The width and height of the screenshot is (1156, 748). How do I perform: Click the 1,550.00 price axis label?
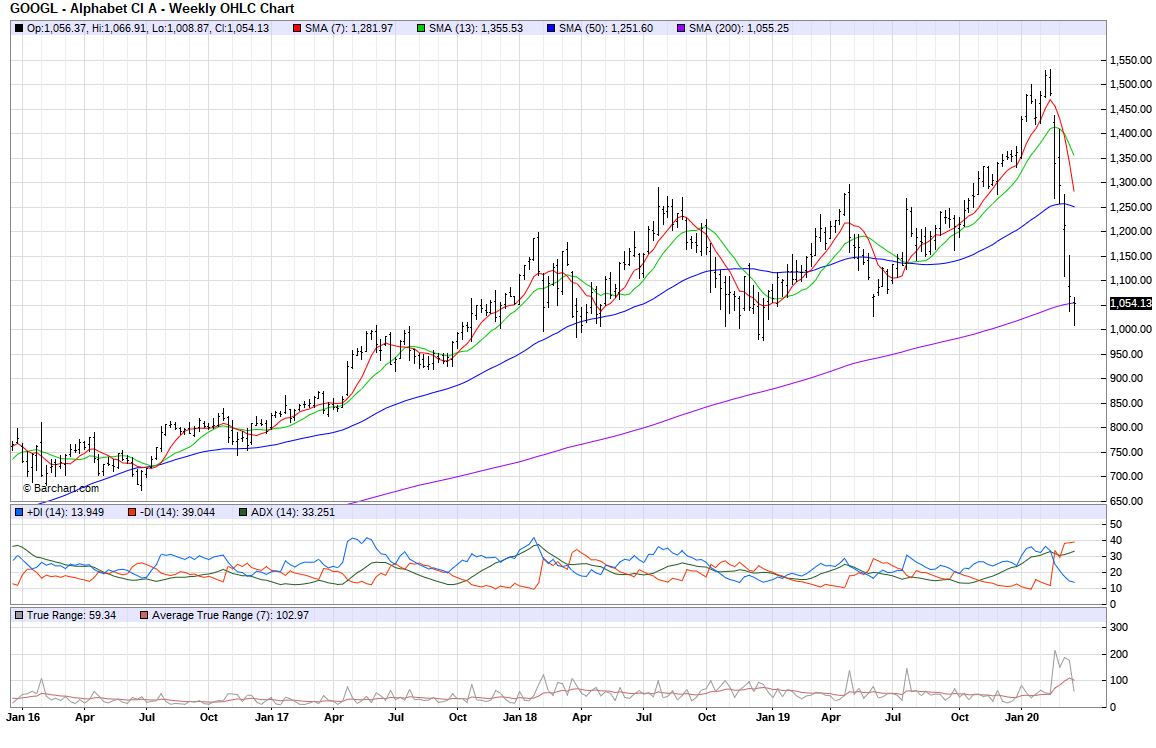pyautogui.click(x=1130, y=60)
